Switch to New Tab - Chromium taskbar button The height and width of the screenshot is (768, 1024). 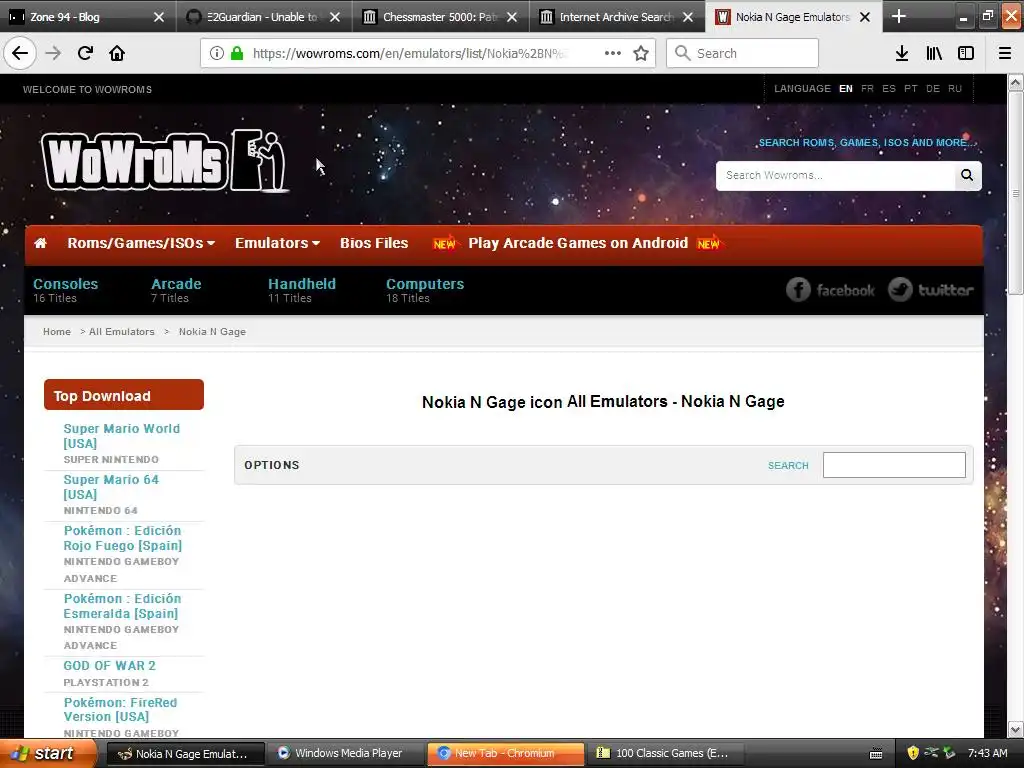pos(505,753)
